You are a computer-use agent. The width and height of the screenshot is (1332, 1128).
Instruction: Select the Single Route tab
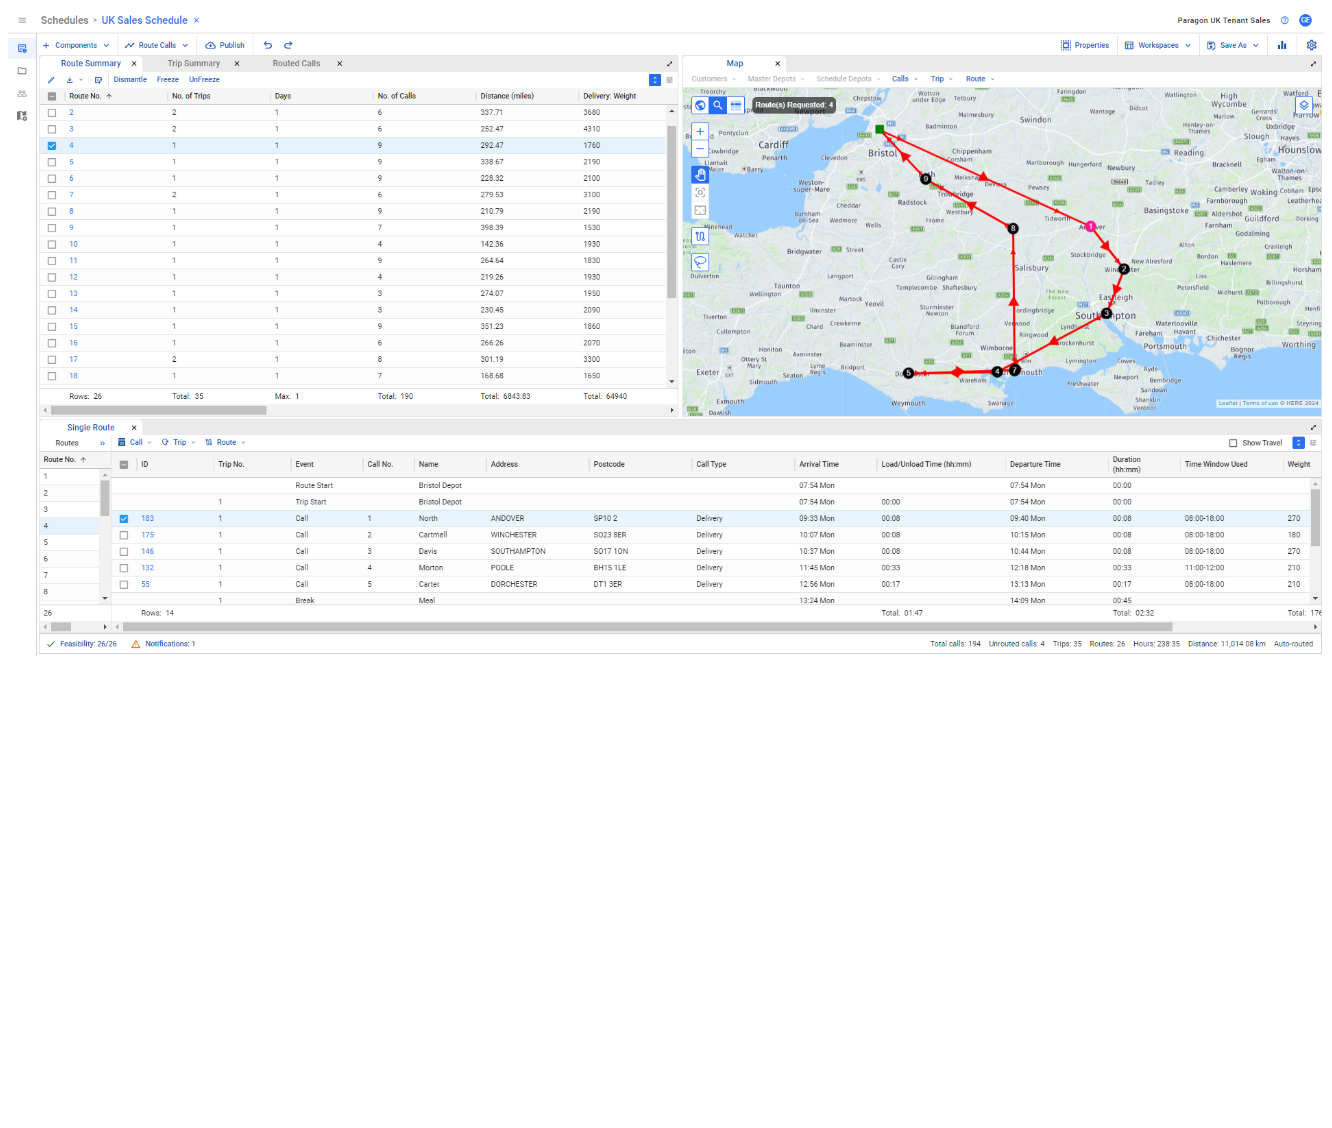(91, 427)
